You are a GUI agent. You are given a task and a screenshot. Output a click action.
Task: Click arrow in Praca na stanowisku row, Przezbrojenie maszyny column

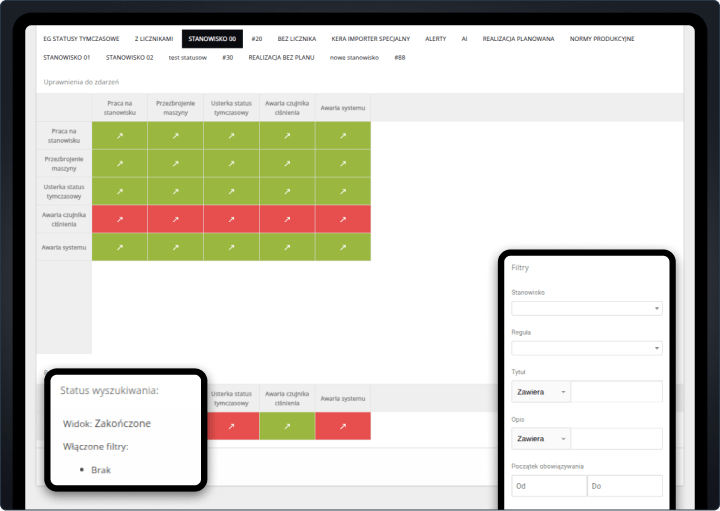click(x=175, y=135)
